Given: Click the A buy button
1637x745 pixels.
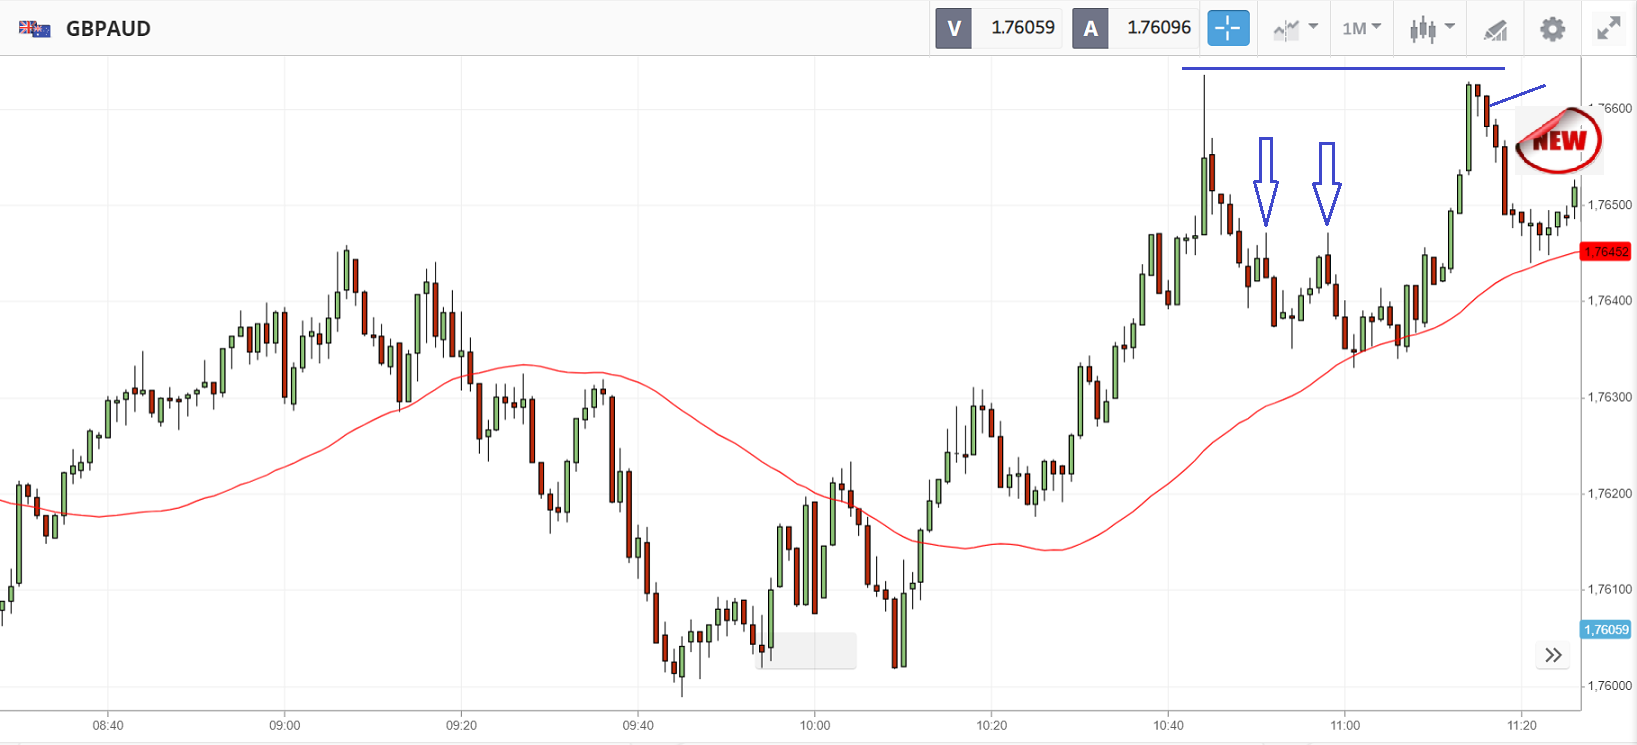Looking at the screenshot, I should pyautogui.click(x=1090, y=28).
